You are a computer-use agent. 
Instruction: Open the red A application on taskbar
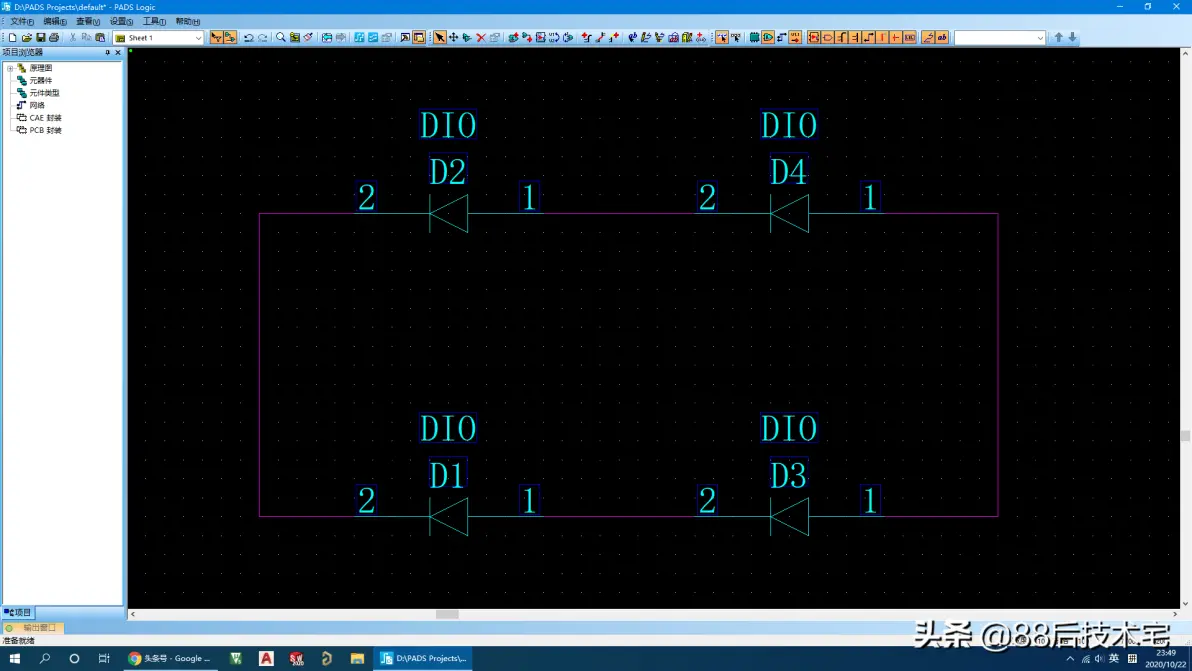pos(266,658)
